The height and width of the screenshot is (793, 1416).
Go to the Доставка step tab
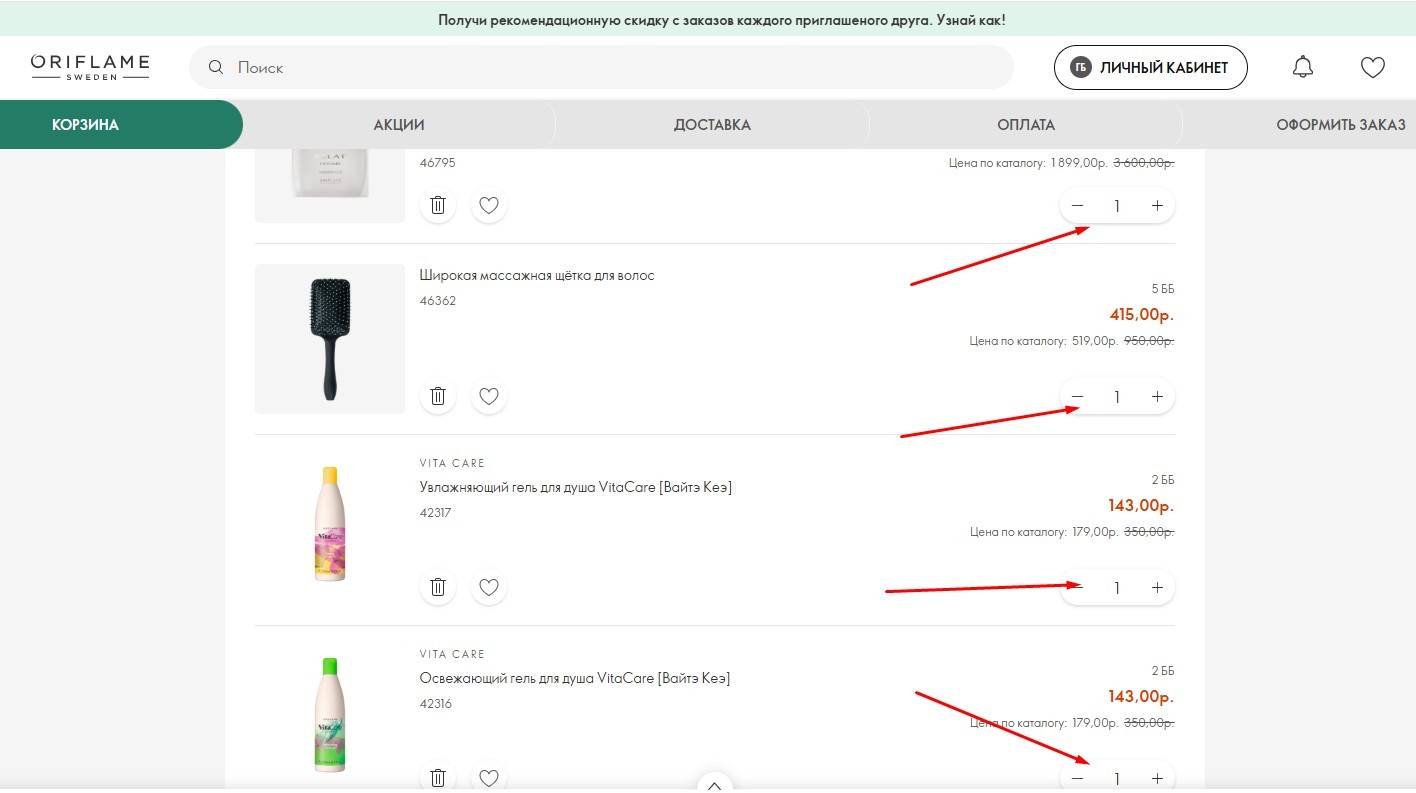coord(712,125)
